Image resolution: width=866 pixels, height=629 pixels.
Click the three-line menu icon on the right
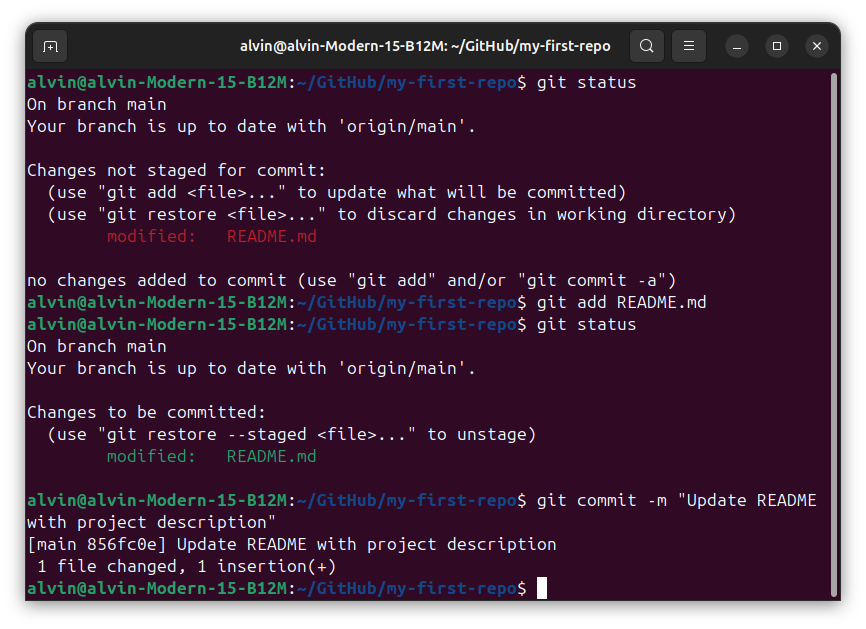point(688,46)
